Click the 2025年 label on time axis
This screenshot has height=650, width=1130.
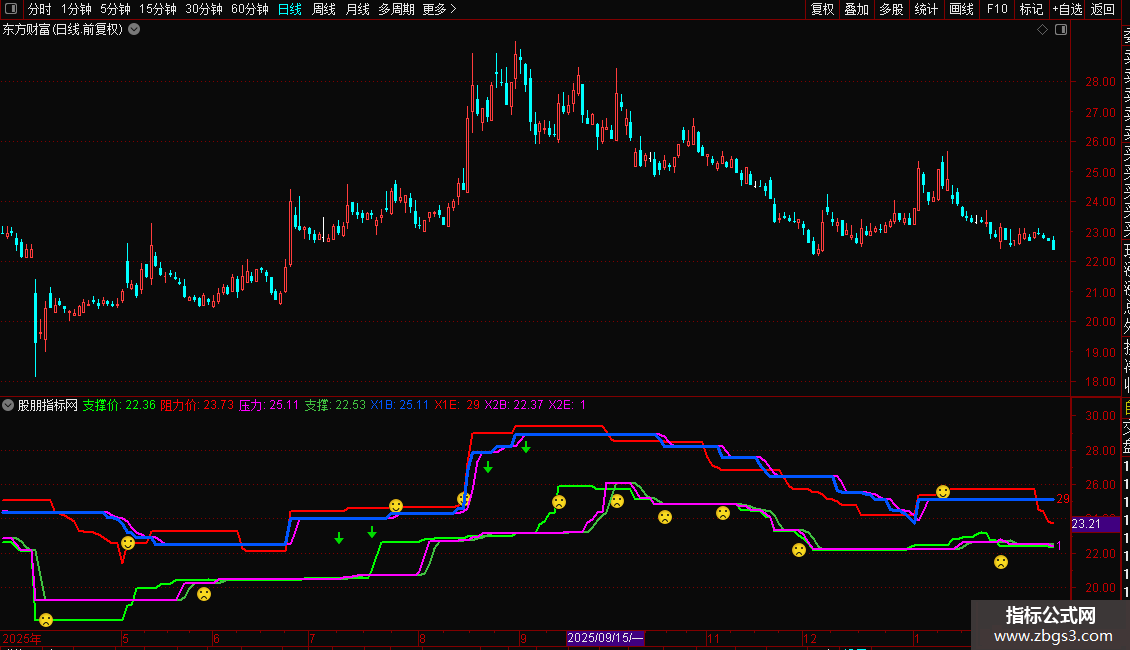(x=22, y=638)
